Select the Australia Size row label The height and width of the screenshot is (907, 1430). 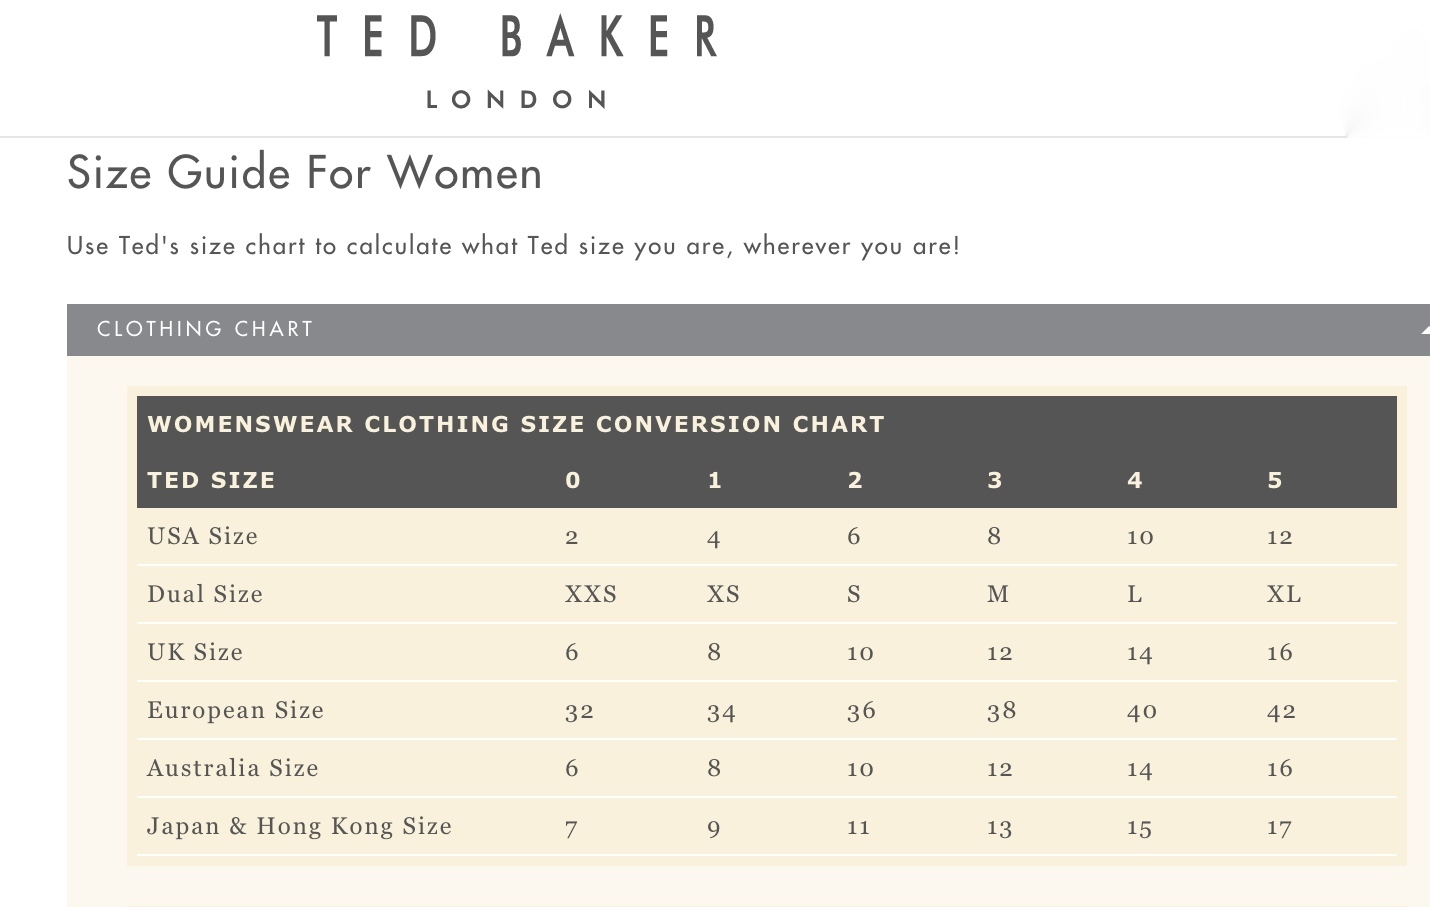coord(232,769)
